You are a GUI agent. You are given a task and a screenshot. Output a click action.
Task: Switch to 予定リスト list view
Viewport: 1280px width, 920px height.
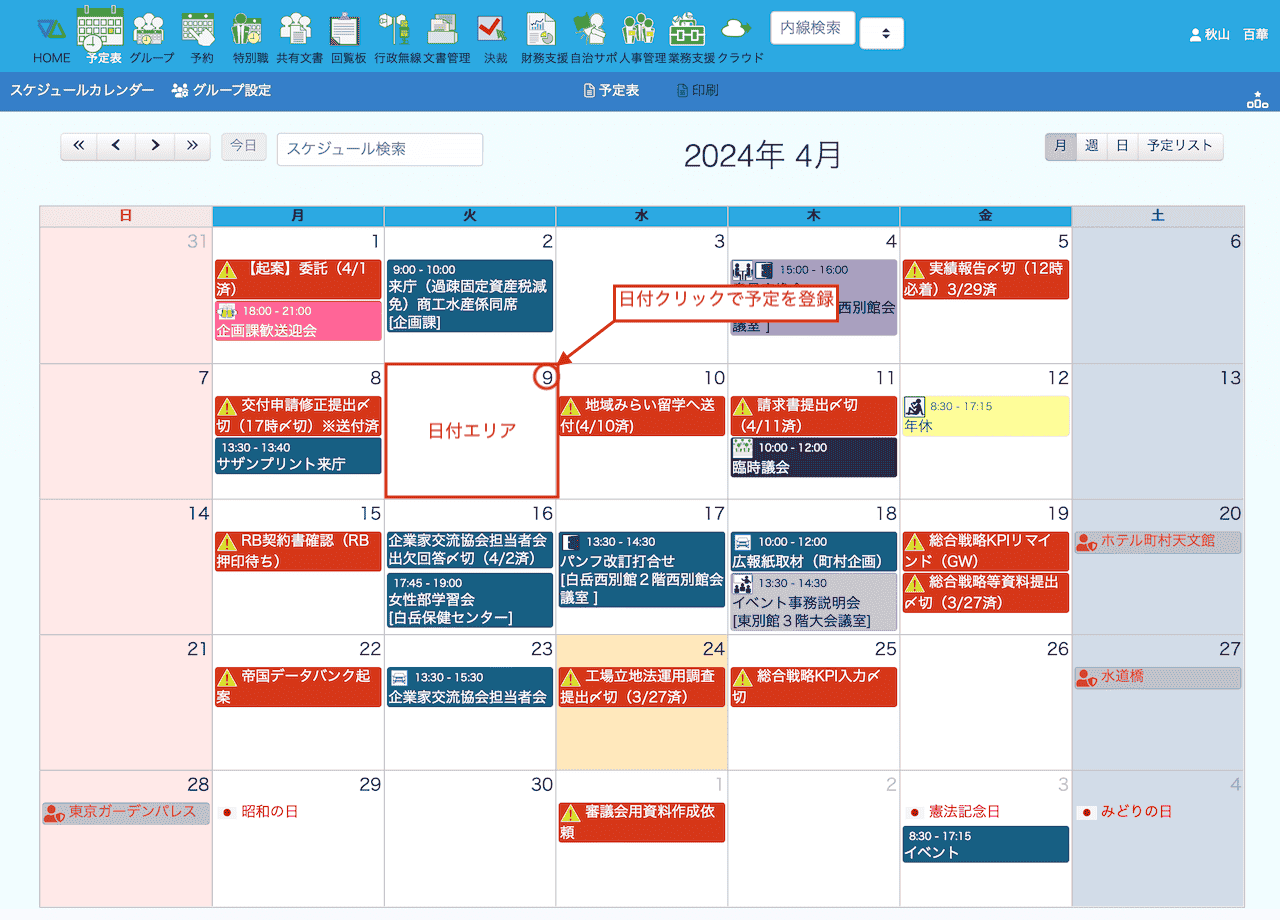tap(1180, 146)
